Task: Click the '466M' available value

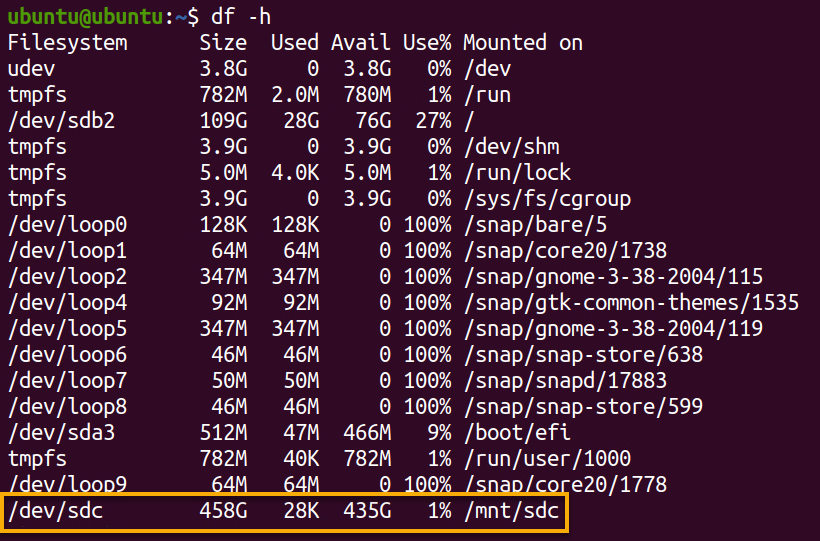Action: 367,433
